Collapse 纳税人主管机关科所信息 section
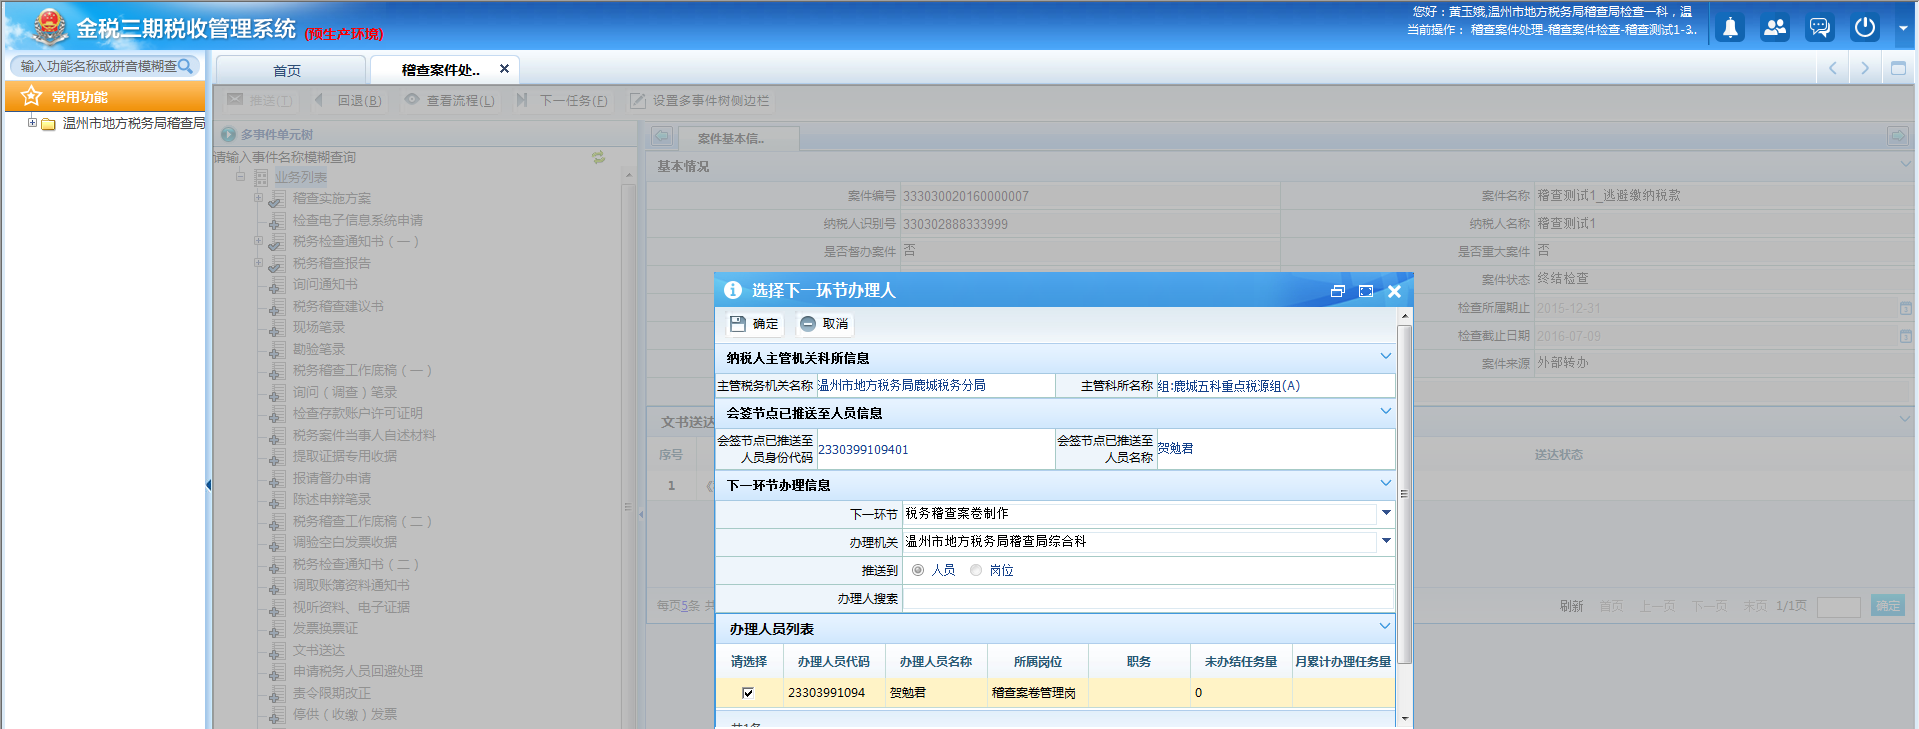 click(1385, 357)
